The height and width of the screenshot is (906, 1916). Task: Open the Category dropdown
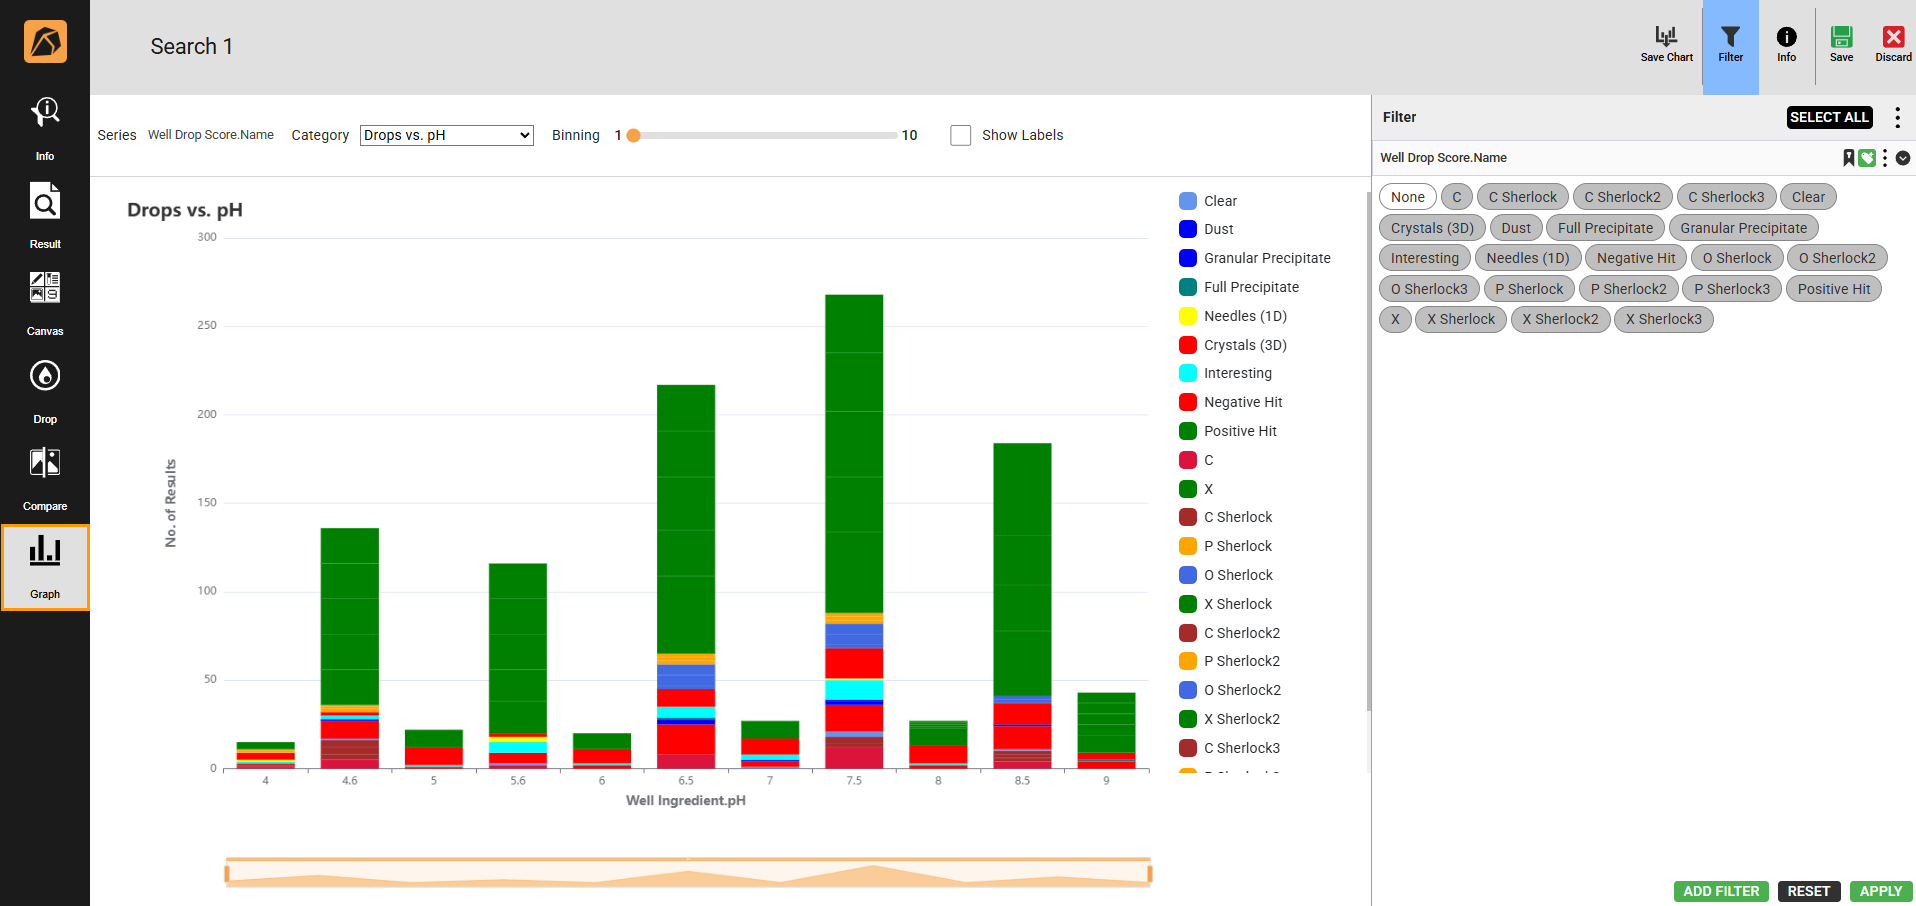[x=446, y=135]
